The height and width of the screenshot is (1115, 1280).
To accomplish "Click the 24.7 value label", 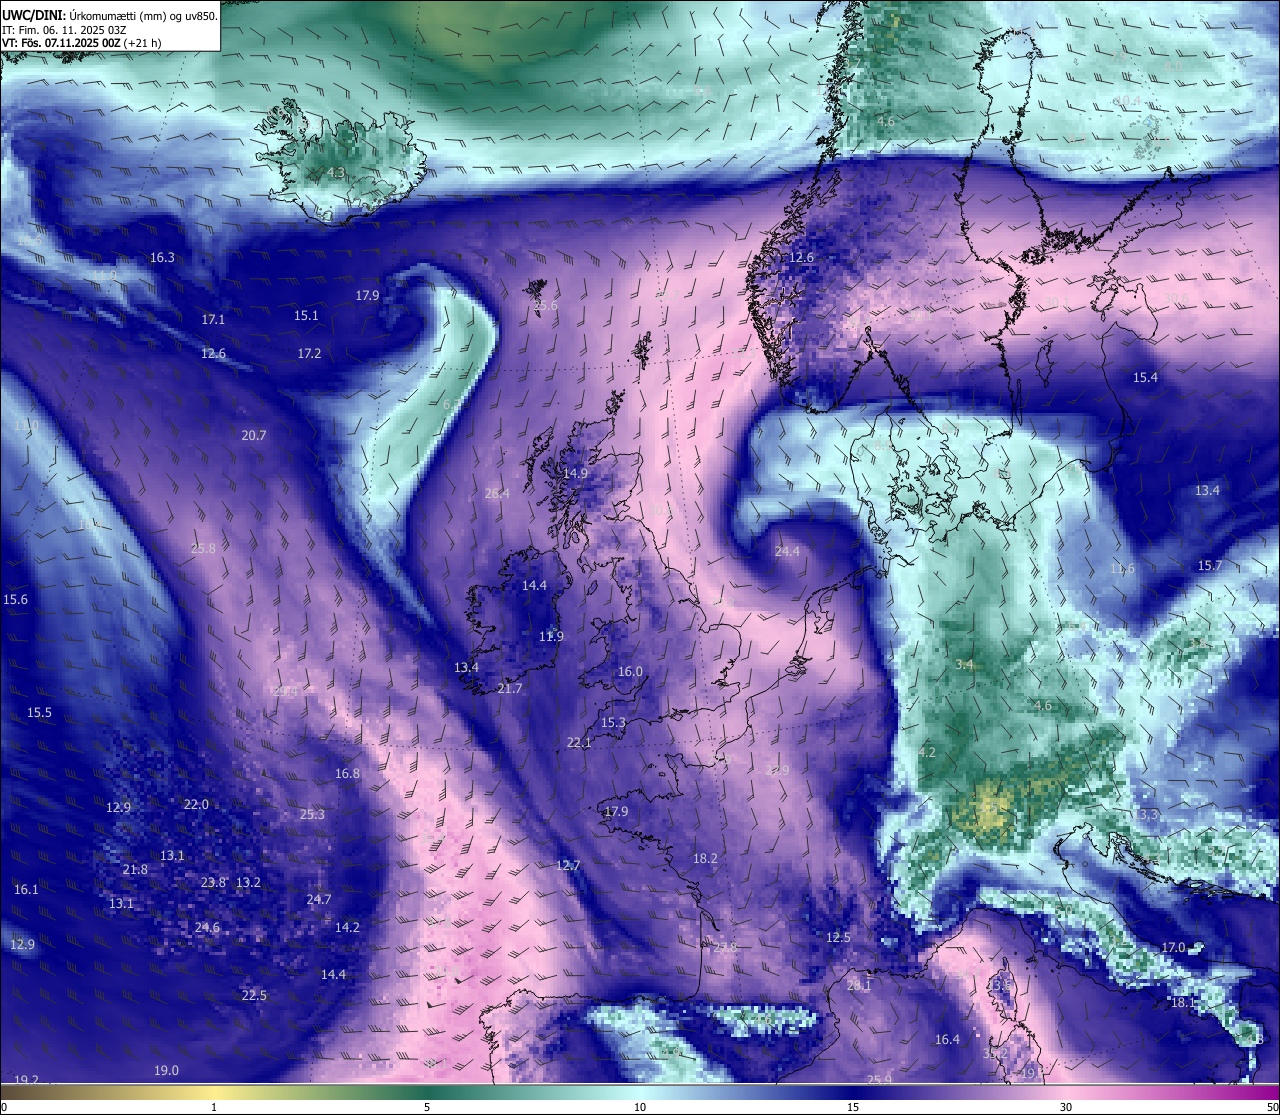I will point(318,899).
